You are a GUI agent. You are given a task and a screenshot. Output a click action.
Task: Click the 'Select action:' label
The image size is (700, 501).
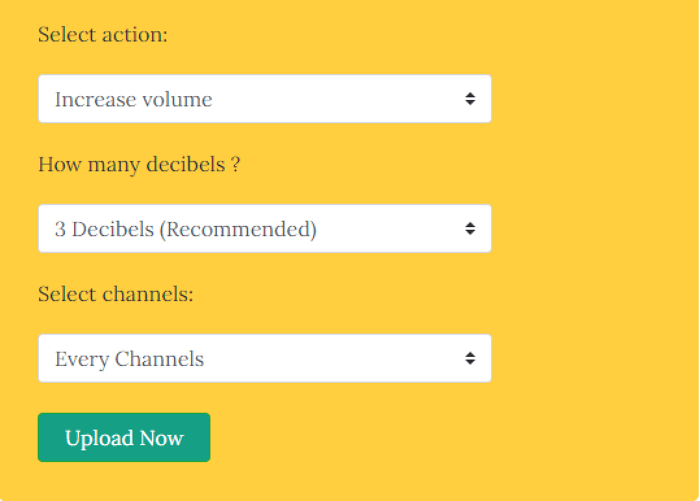103,34
